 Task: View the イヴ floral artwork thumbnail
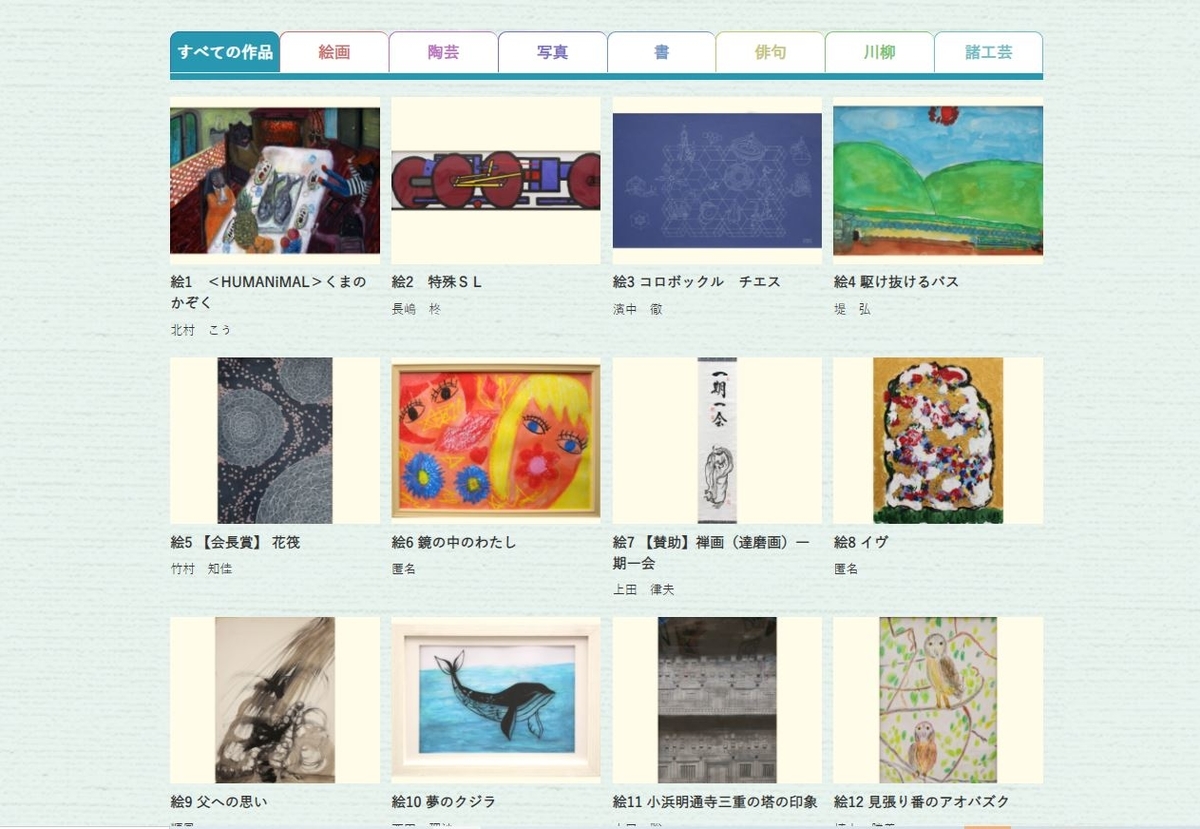tap(938, 441)
